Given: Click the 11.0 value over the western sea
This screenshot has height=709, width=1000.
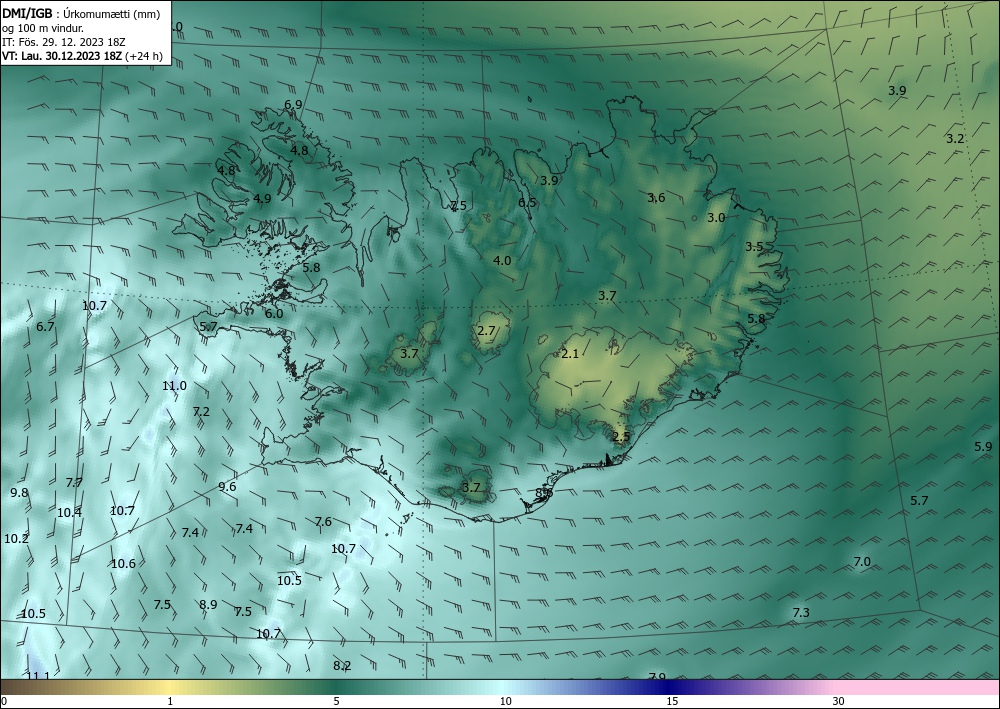Looking at the screenshot, I should point(174,386).
